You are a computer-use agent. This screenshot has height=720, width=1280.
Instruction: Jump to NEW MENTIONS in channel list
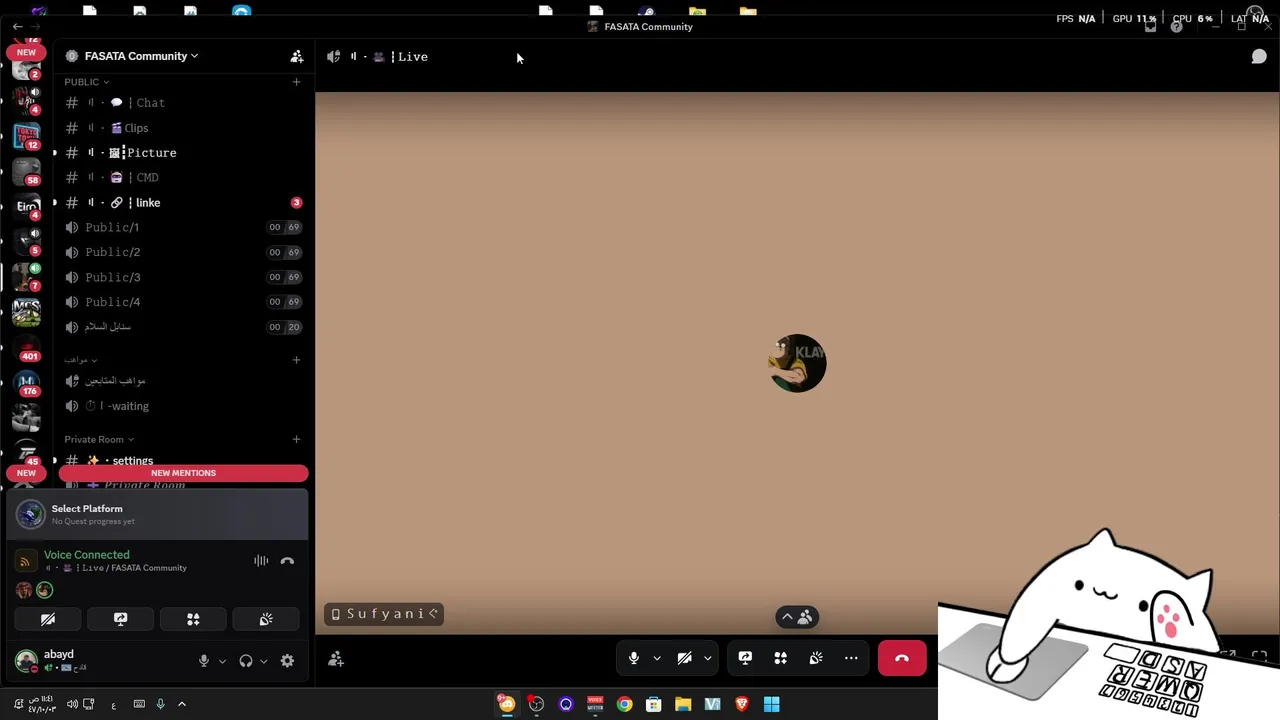click(x=183, y=473)
